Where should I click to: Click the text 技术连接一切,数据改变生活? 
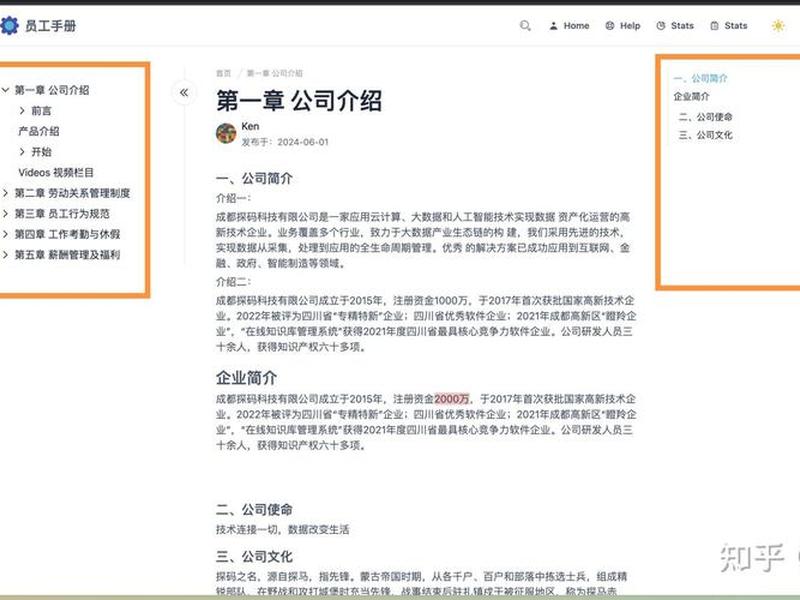[283, 530]
